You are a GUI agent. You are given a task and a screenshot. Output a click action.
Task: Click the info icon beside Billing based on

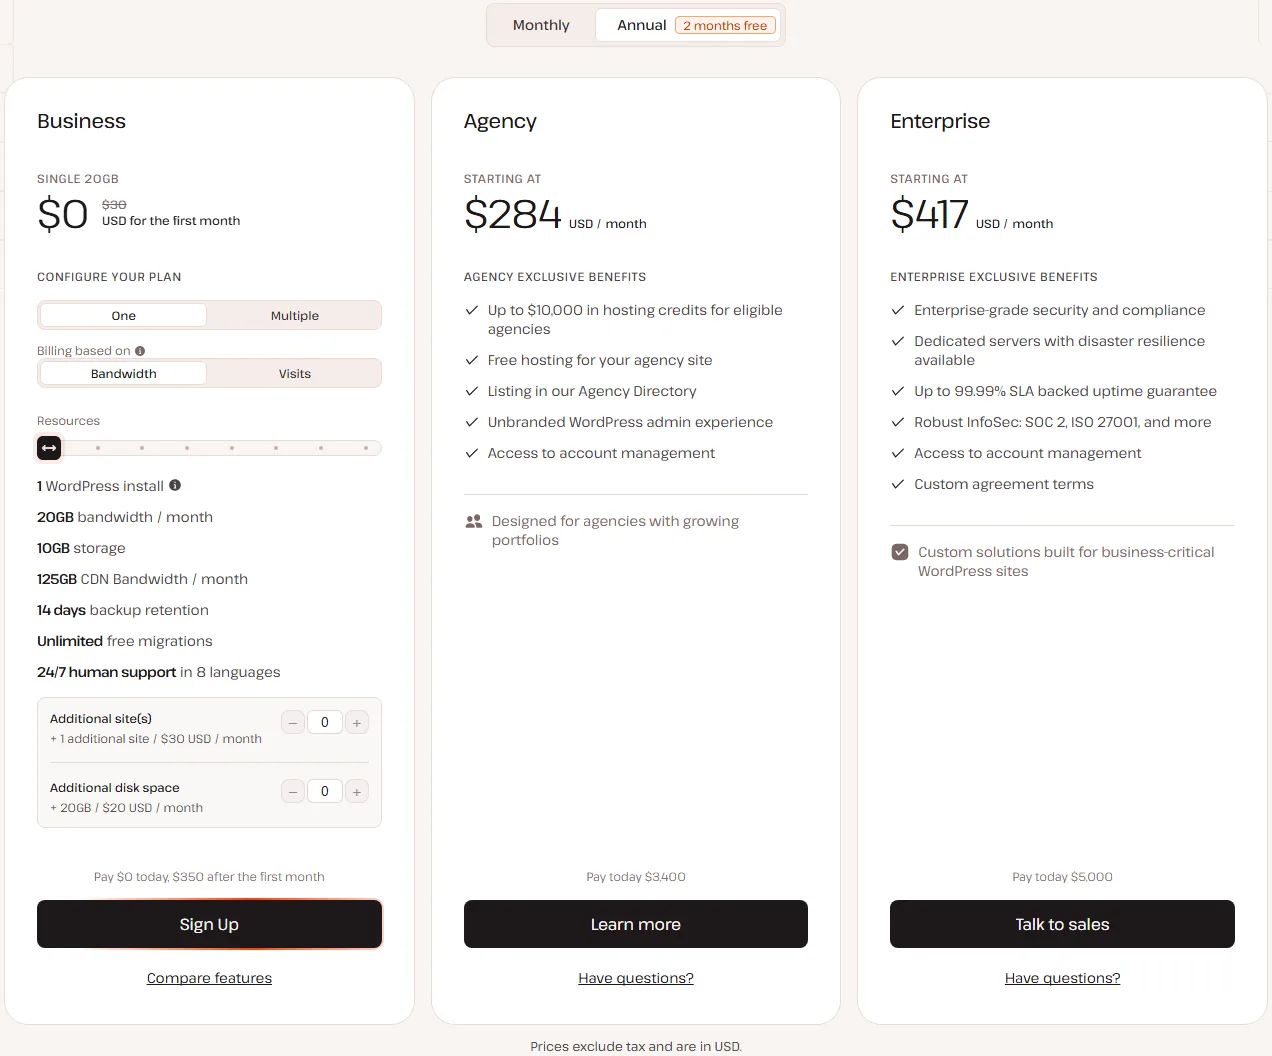(140, 351)
